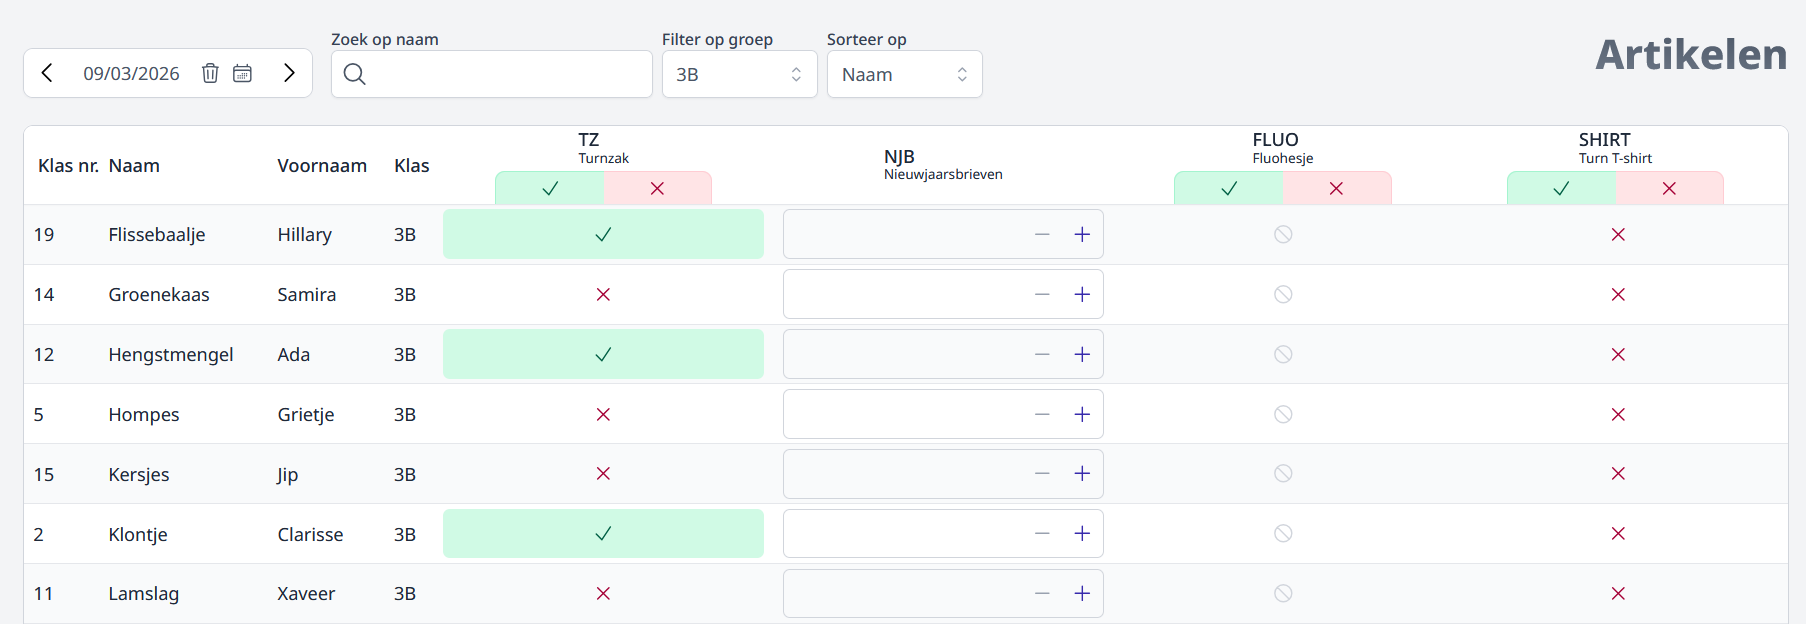Mark all Turn T-shirt as checked in header

[x=1561, y=188]
